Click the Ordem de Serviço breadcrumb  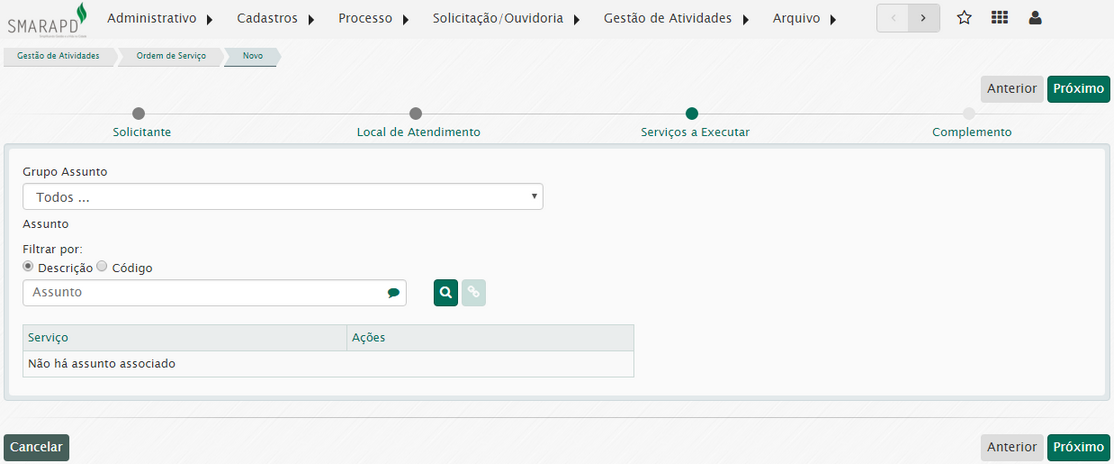[x=171, y=56]
